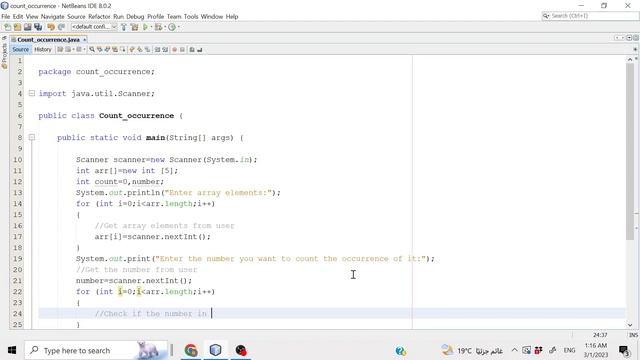The width and height of the screenshot is (640, 360).
Task: Go to Find Previous Occurrence icon
Action: pyautogui.click(x=100, y=49)
